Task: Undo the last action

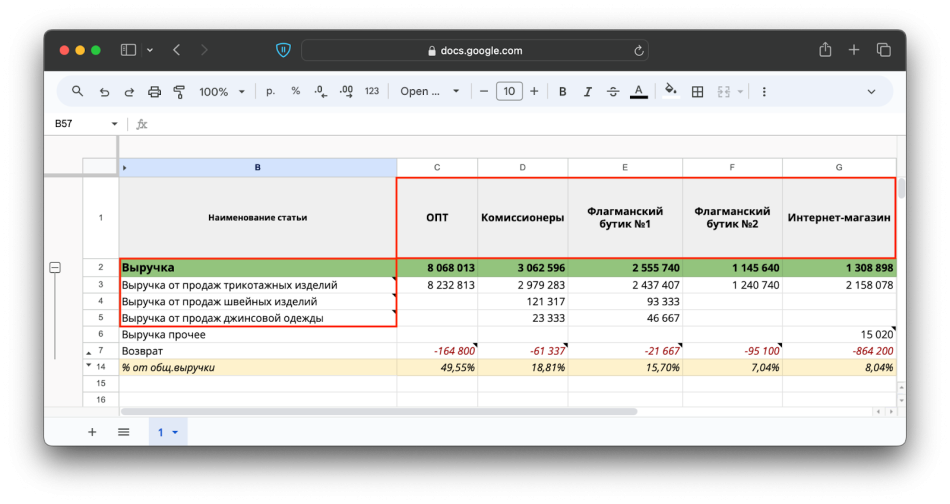Action: [104, 91]
